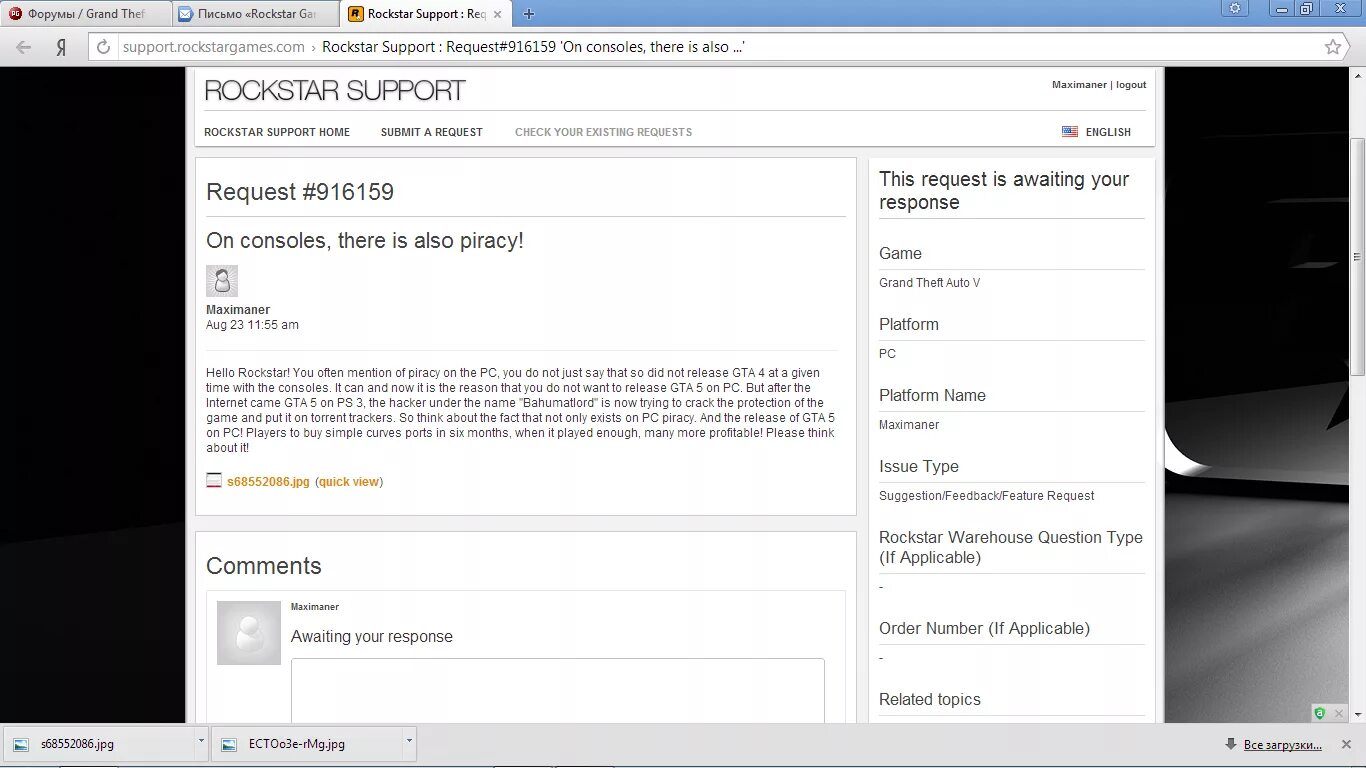Open Submit a Request menu item

pos(432,132)
